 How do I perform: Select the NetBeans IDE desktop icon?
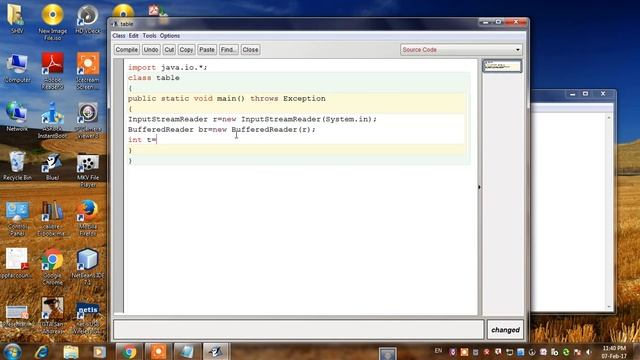tap(88, 267)
